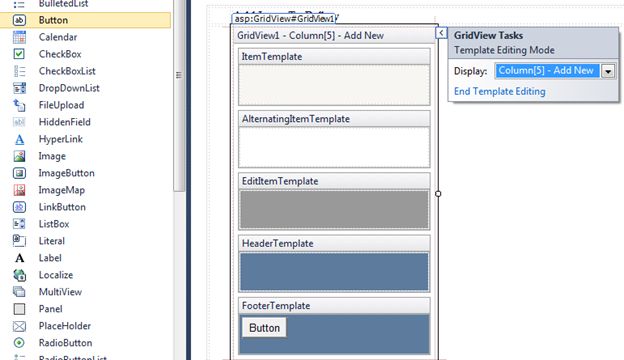624x360 pixels.
Task: Choose the DropDownList toolbox icon
Action: tap(19, 88)
